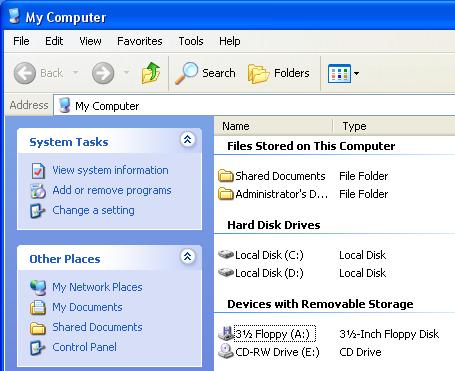455x371 pixels.
Task: Click the sidebar Shared Documents folder icon
Action: pos(38,328)
